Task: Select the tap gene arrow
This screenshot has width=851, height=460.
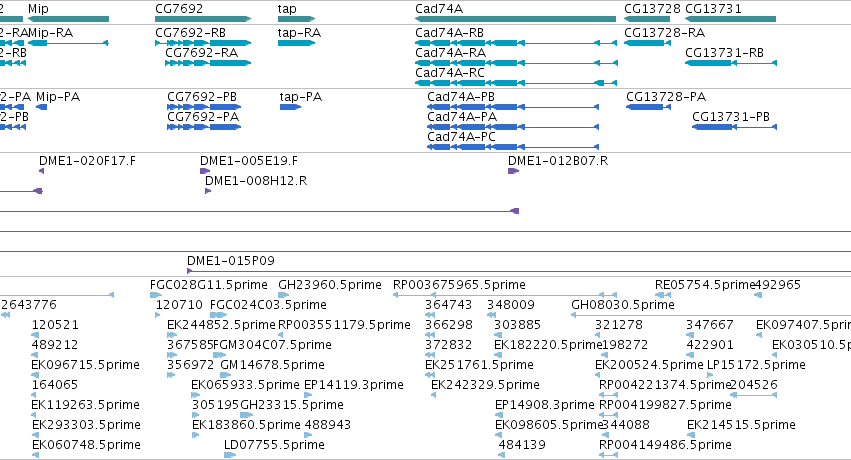Action: coord(296,19)
